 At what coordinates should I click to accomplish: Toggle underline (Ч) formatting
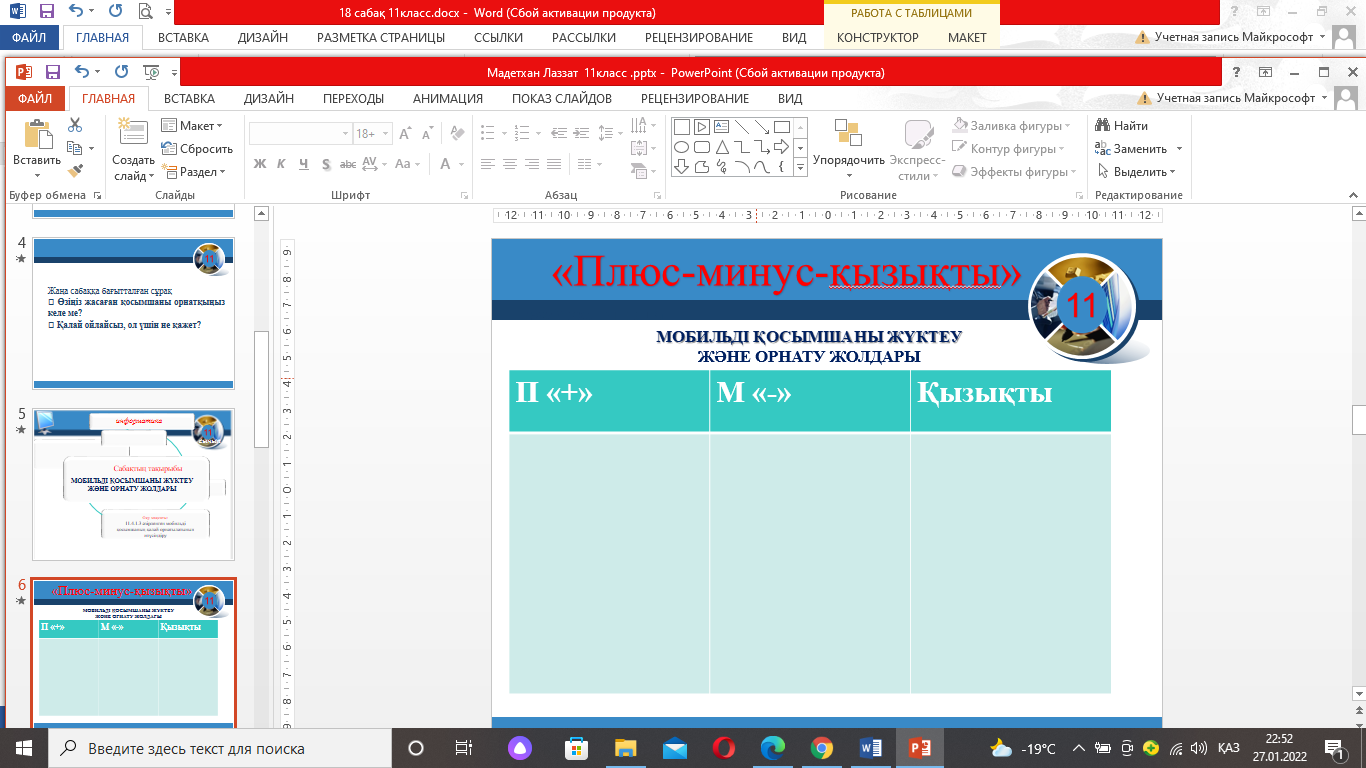302,164
